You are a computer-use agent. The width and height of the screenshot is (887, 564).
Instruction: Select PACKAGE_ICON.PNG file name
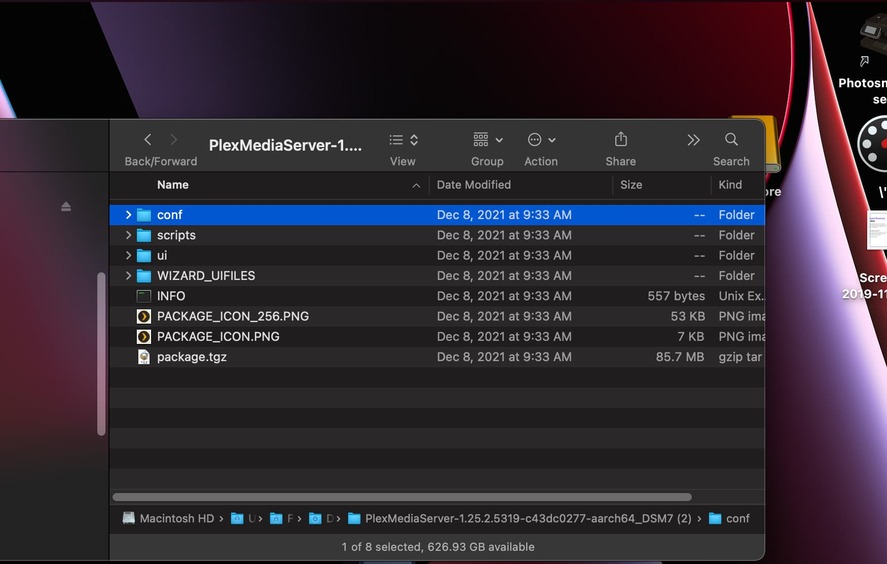[218, 337]
